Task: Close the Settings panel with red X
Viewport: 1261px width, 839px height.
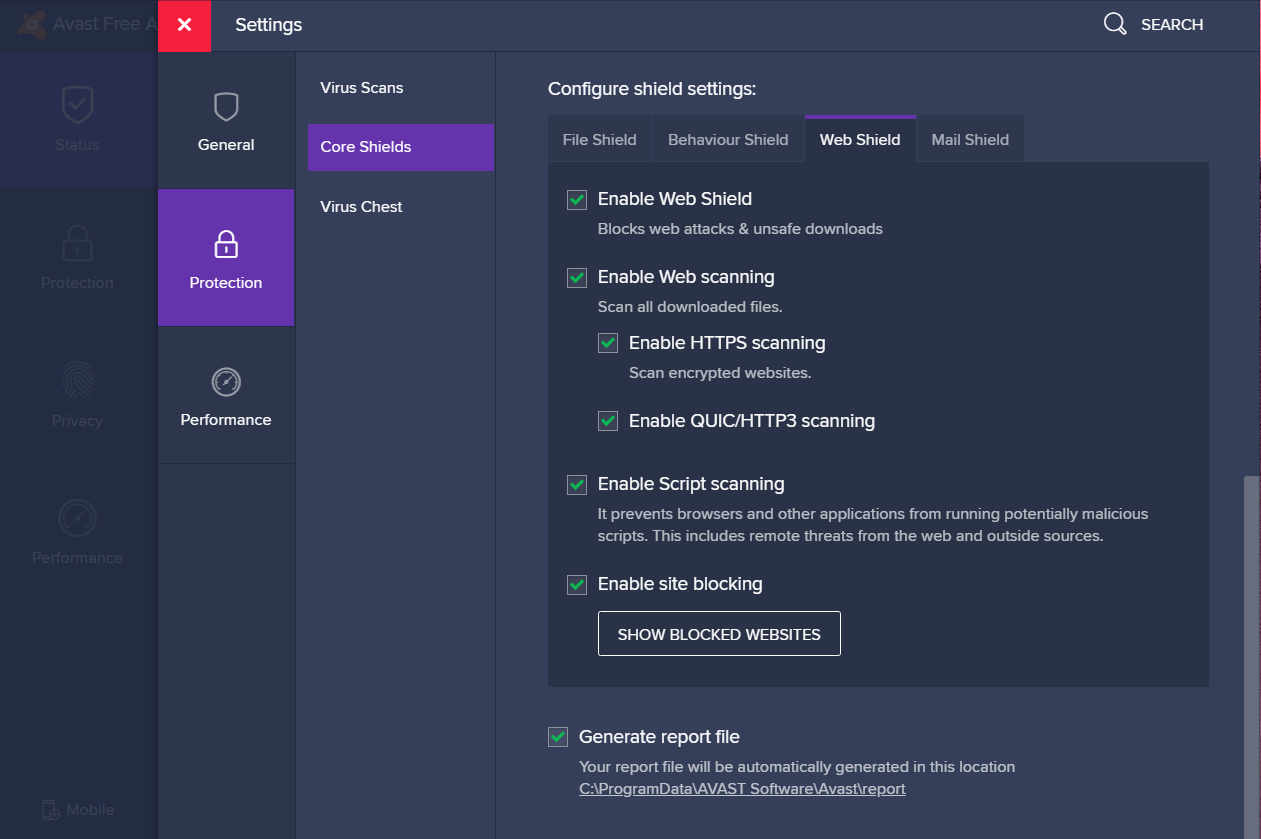Action: (184, 25)
